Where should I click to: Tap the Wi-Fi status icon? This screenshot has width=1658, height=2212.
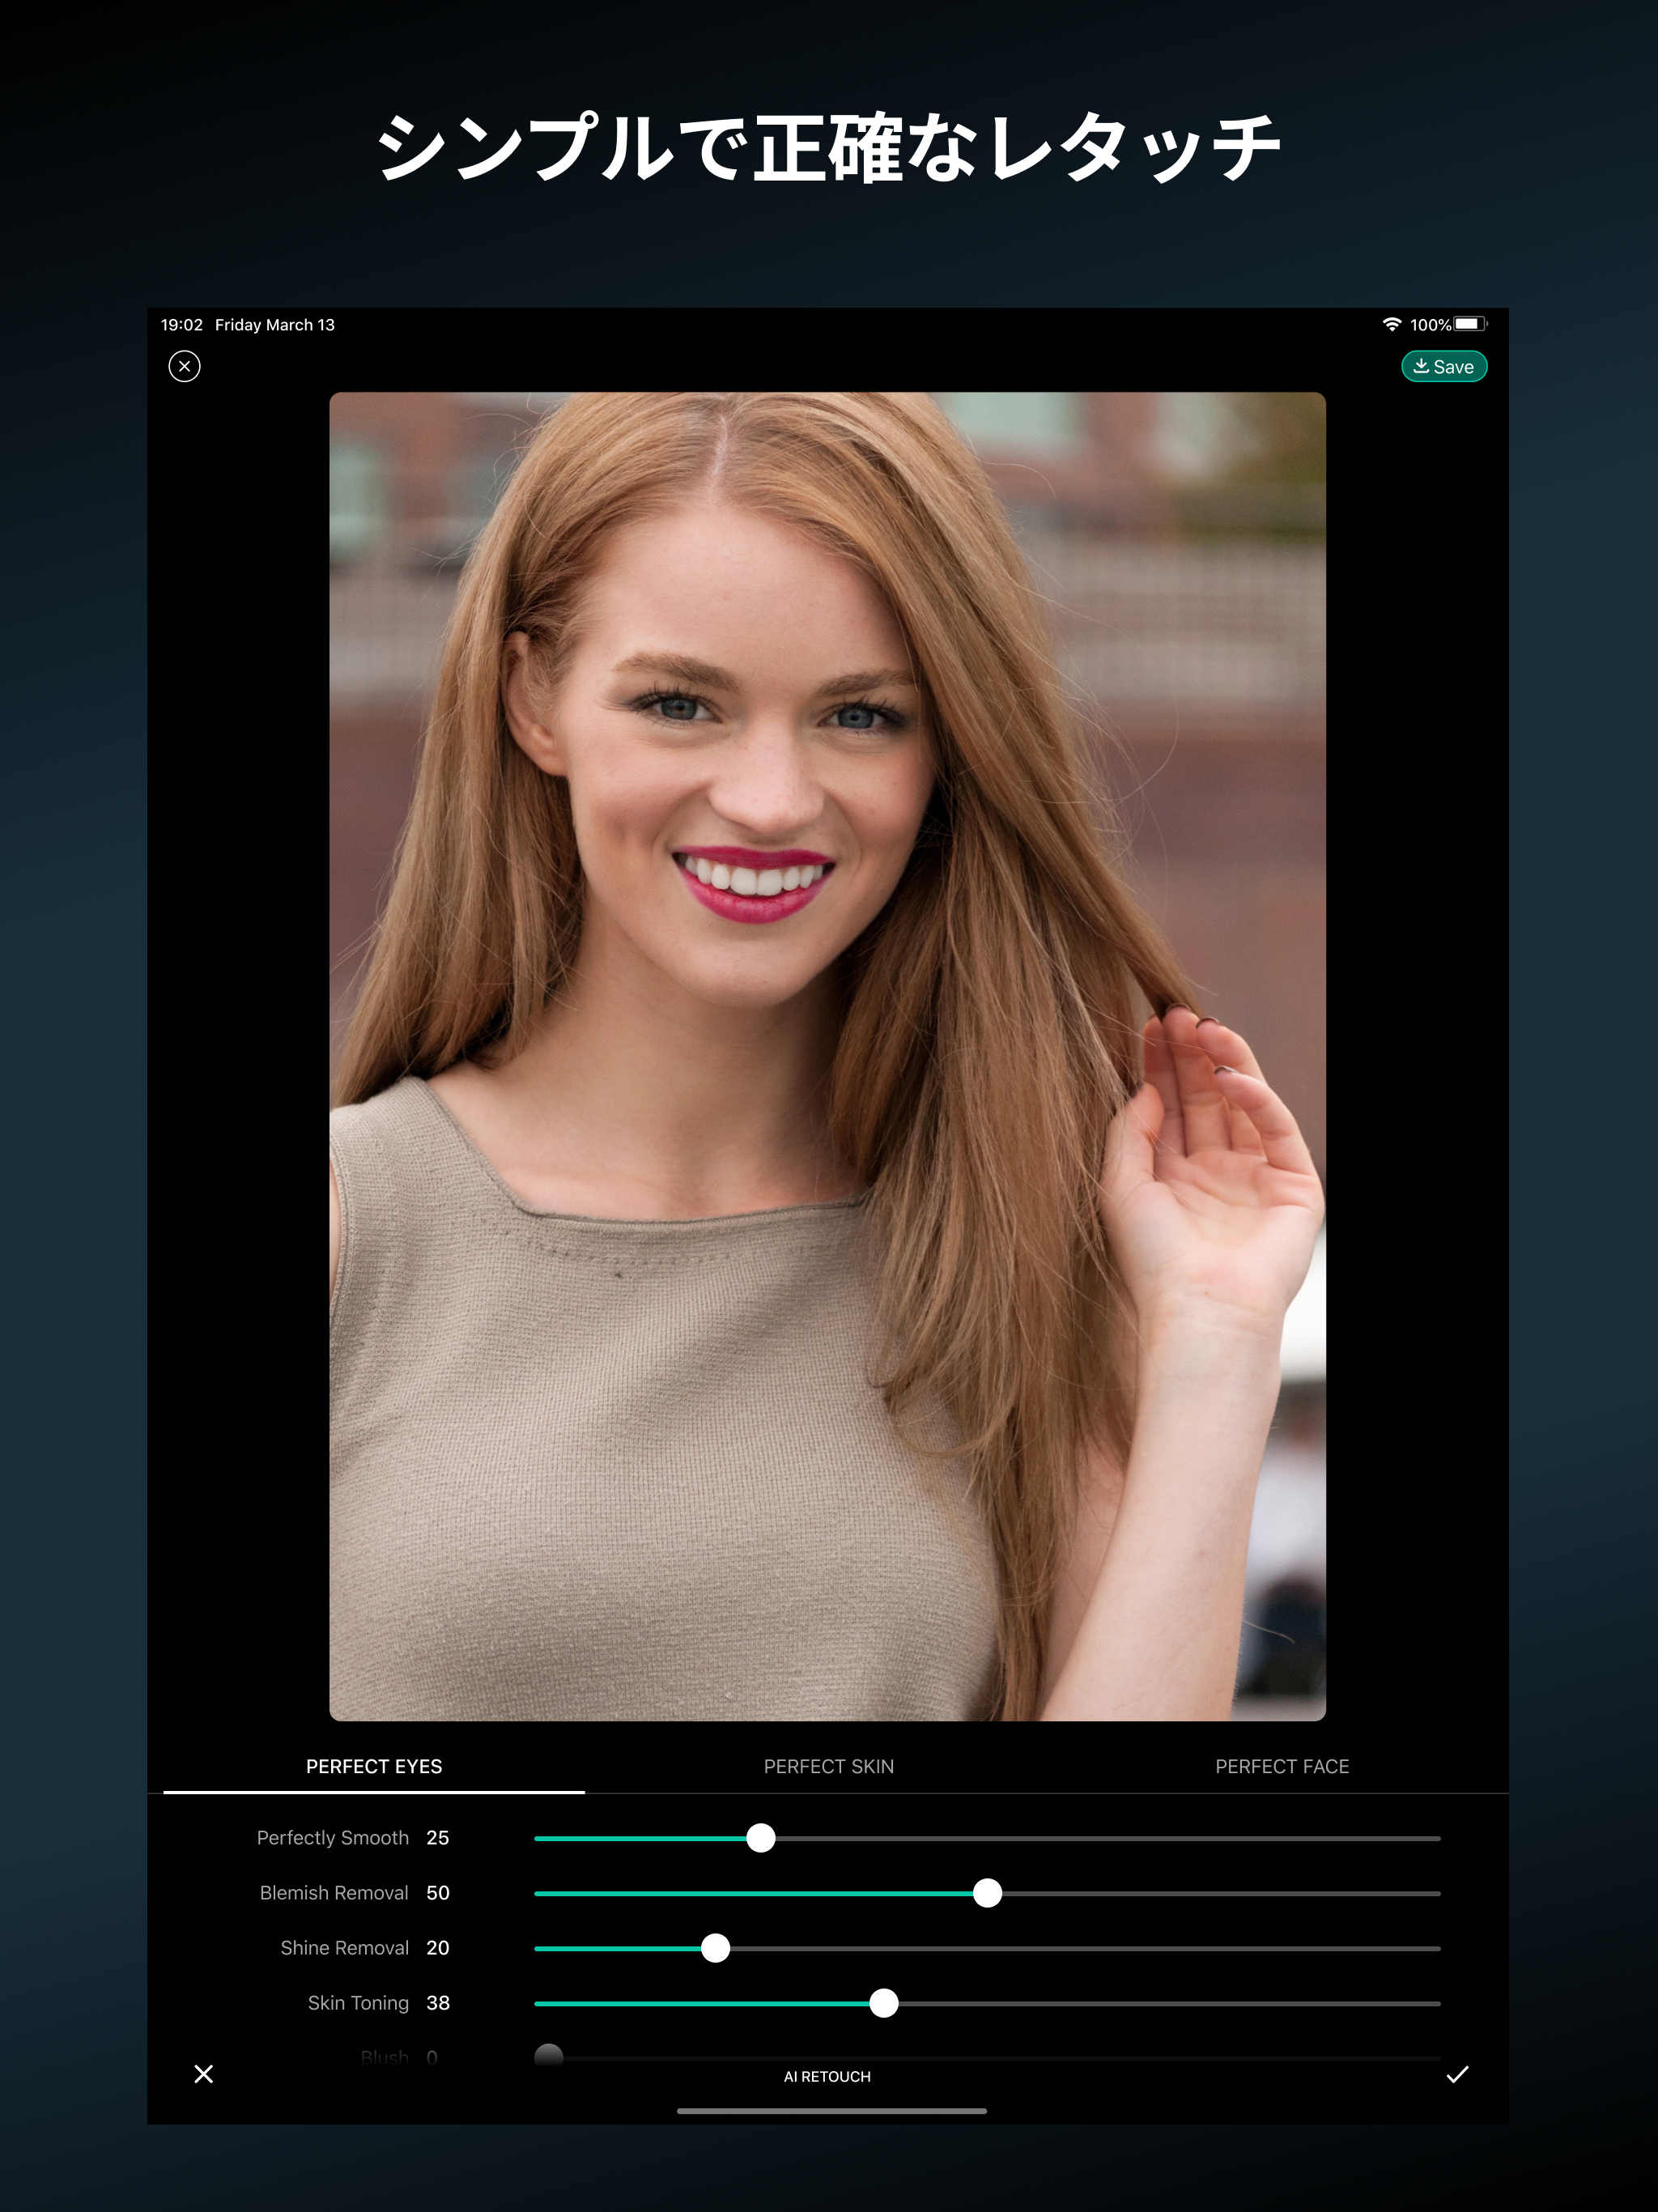coord(1391,324)
